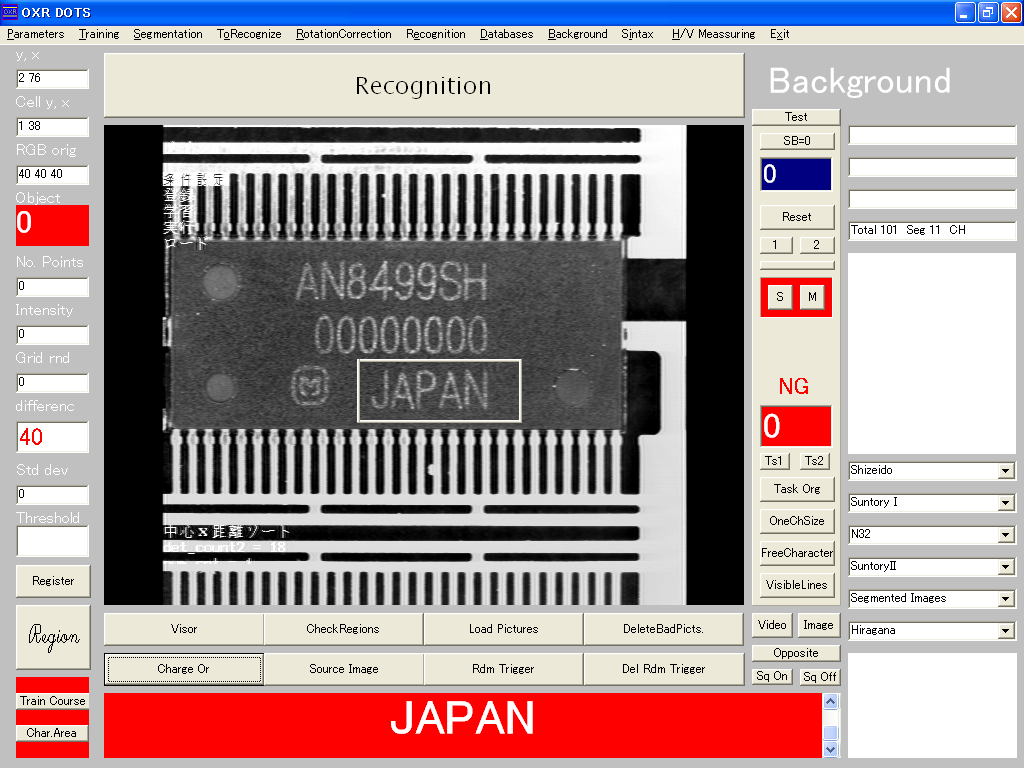
Task: Click the Cell y, x field
Action: coord(52,127)
